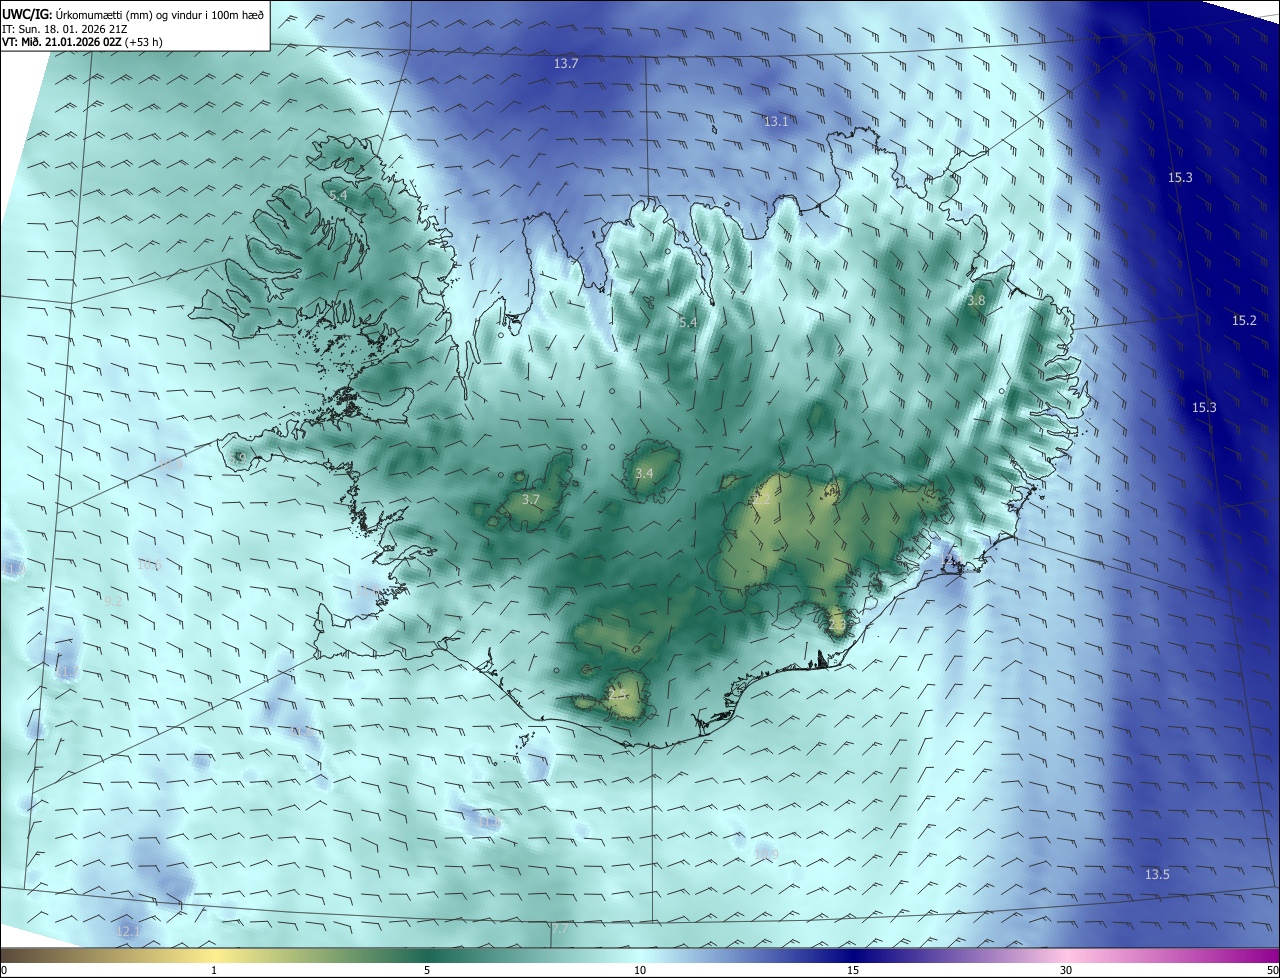
Task: Click the 'UWC/IG: Úrkomumætti (mm)' title line
Action: pos(133,15)
